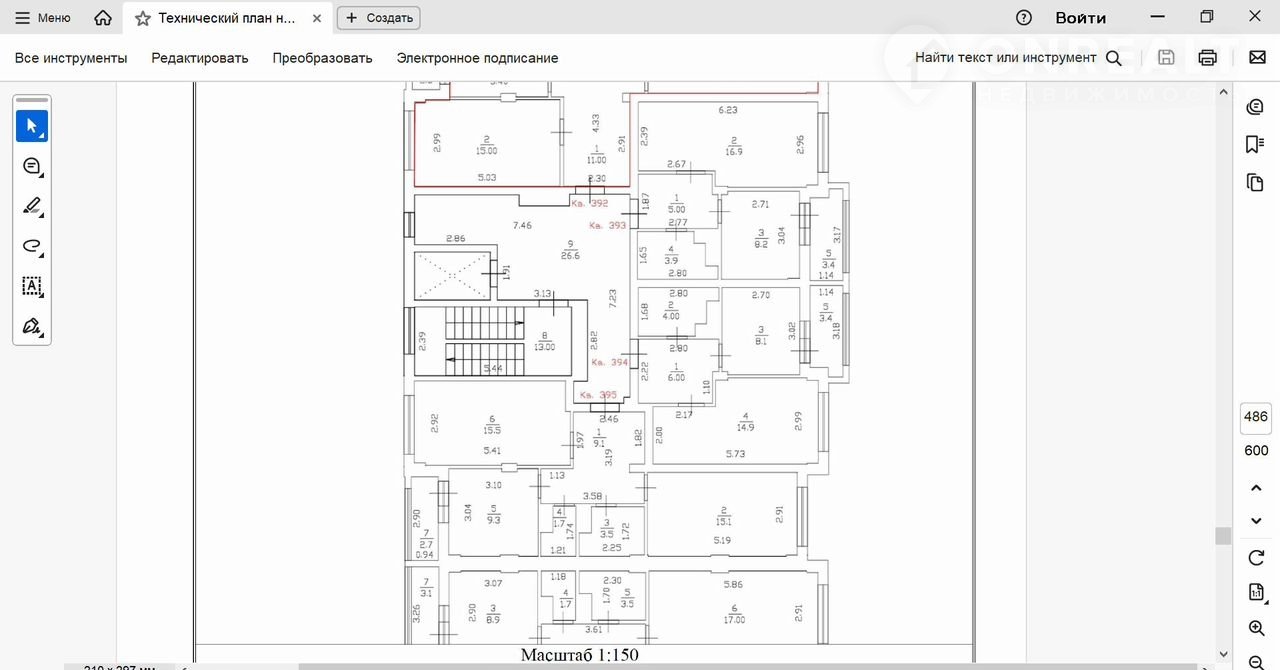The height and width of the screenshot is (670, 1280).
Task: Rotate the page clockwise
Action: (1256, 558)
